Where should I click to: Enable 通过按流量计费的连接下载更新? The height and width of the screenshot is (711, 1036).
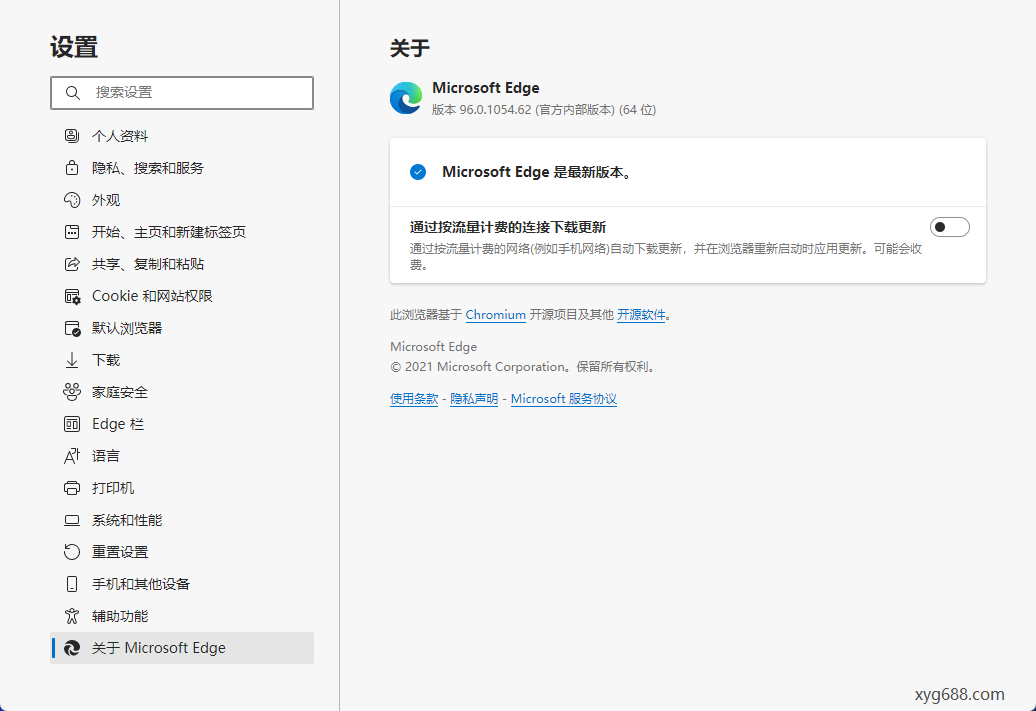(948, 226)
